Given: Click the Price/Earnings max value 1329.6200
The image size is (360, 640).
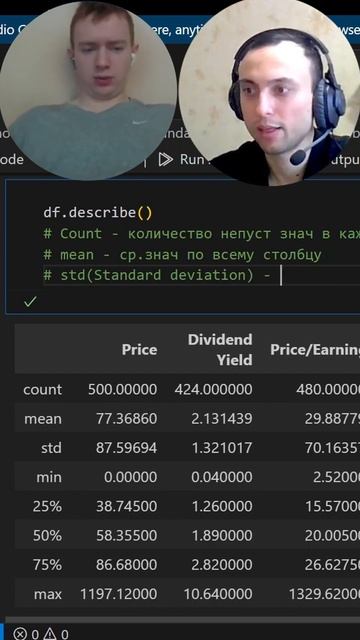Looking at the screenshot, I should [324, 594].
